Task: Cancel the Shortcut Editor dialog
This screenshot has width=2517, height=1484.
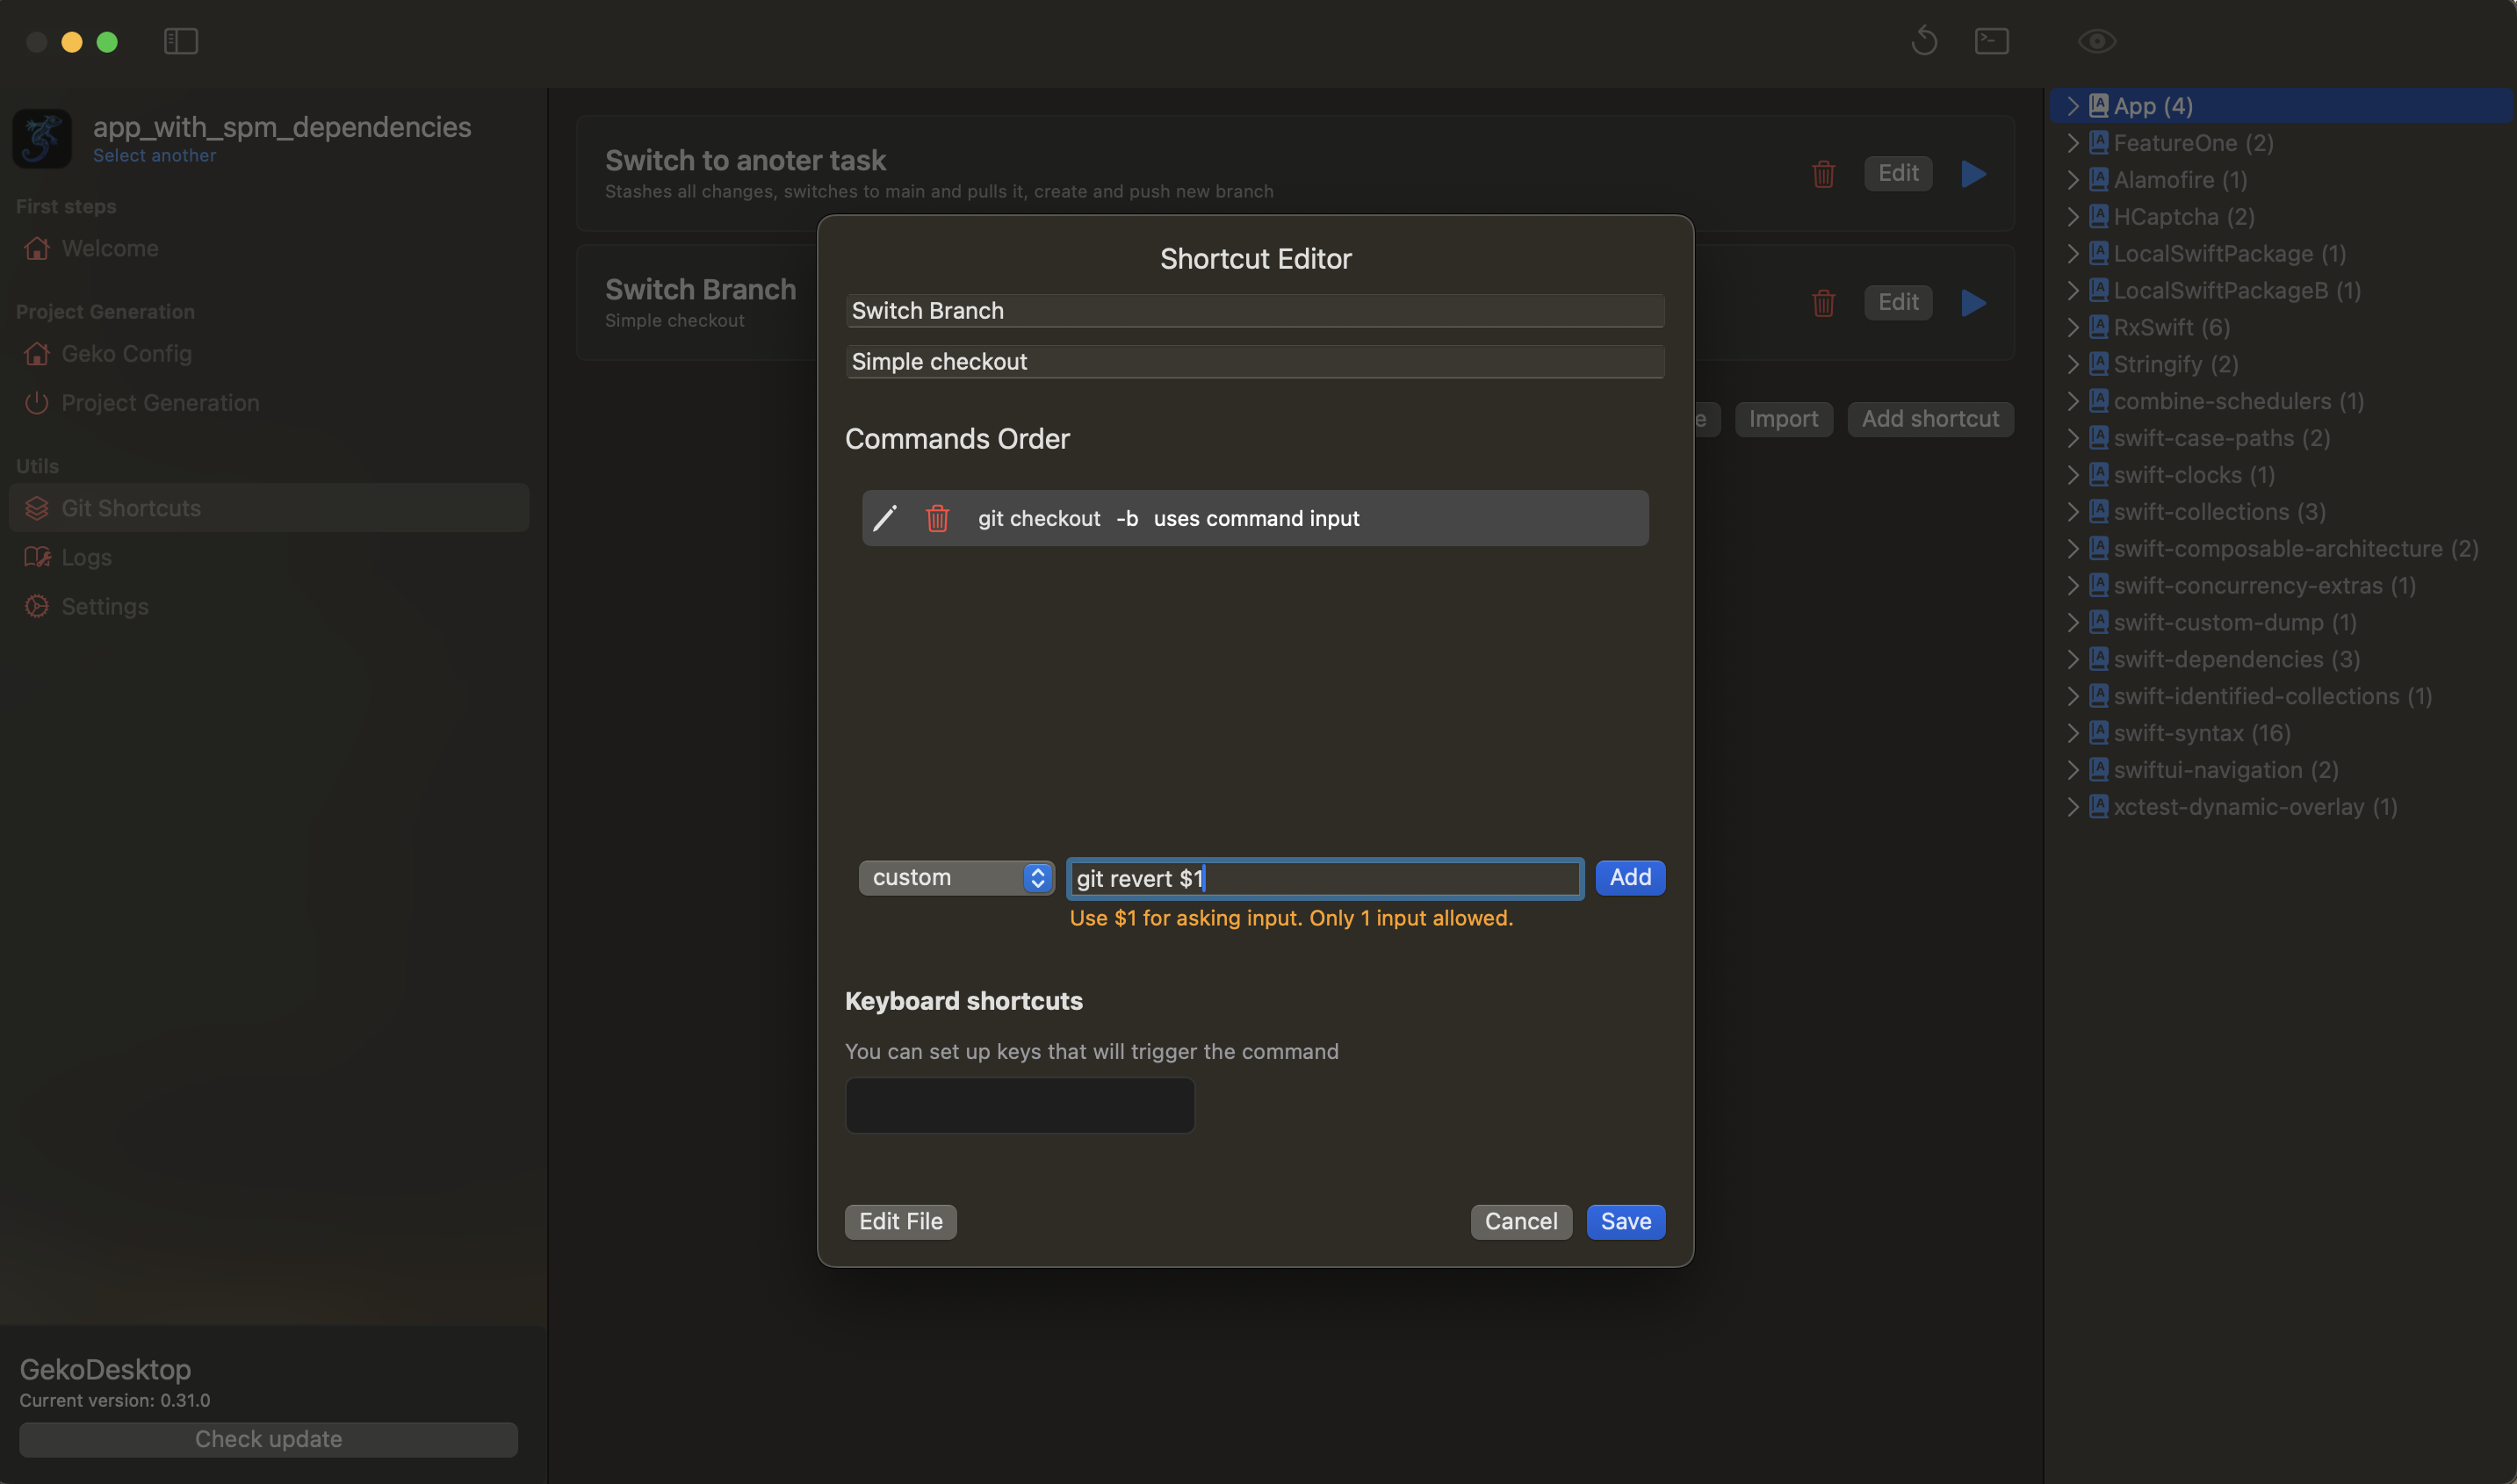Action: [x=1520, y=1221]
